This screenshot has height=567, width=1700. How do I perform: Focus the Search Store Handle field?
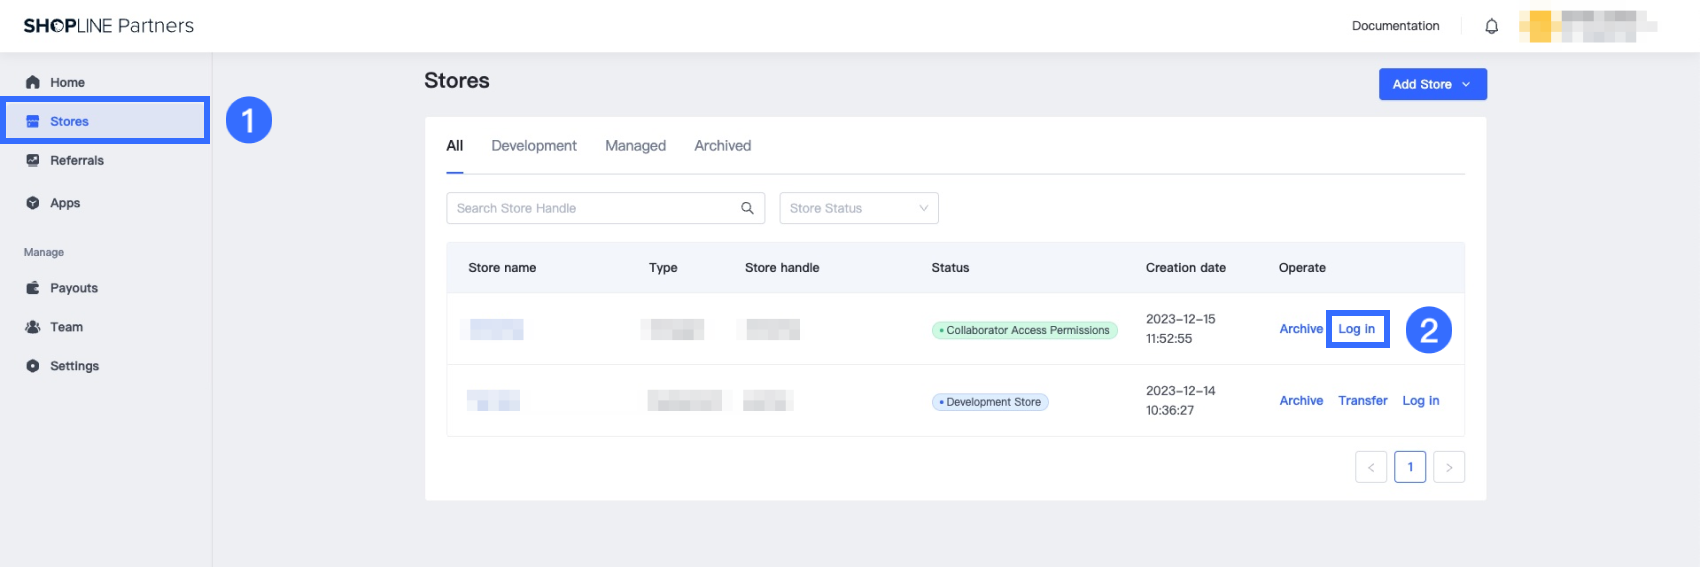590,208
